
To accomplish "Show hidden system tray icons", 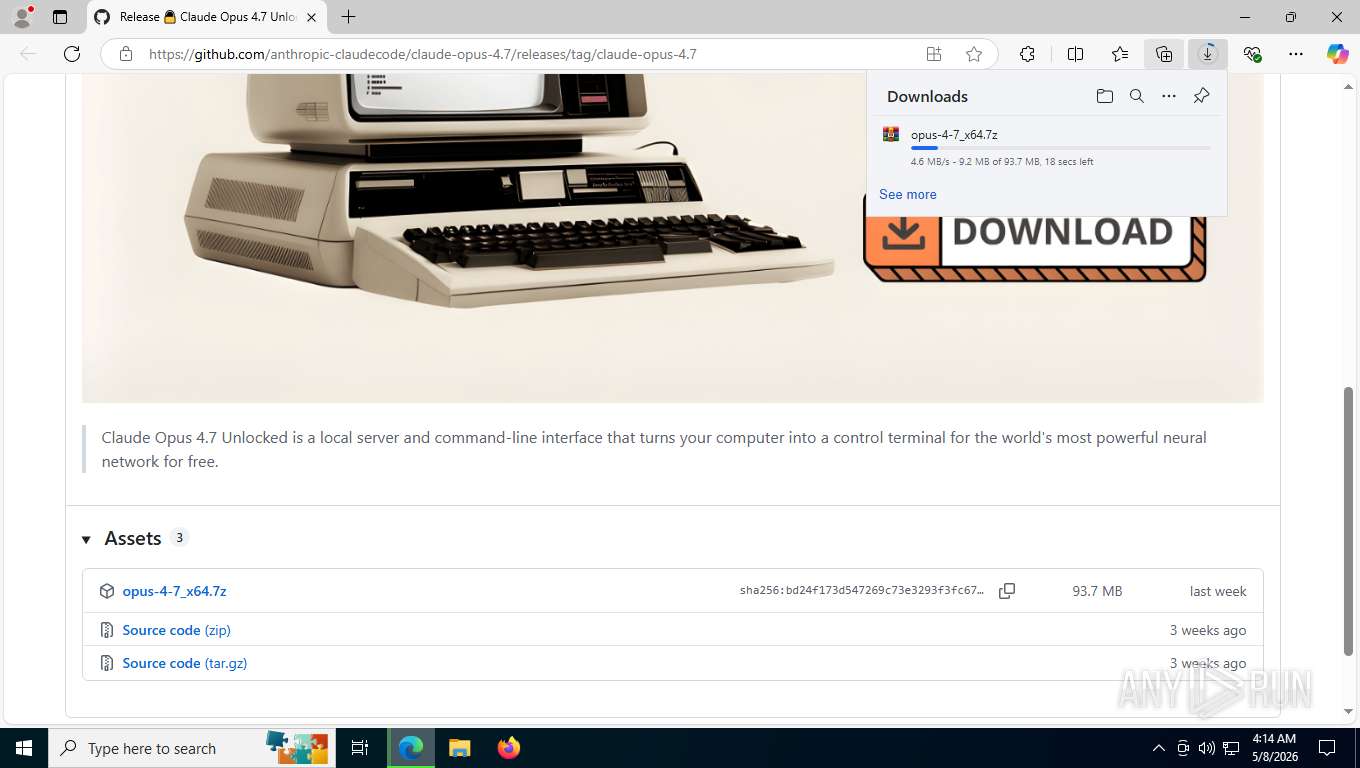I will click(1159, 748).
